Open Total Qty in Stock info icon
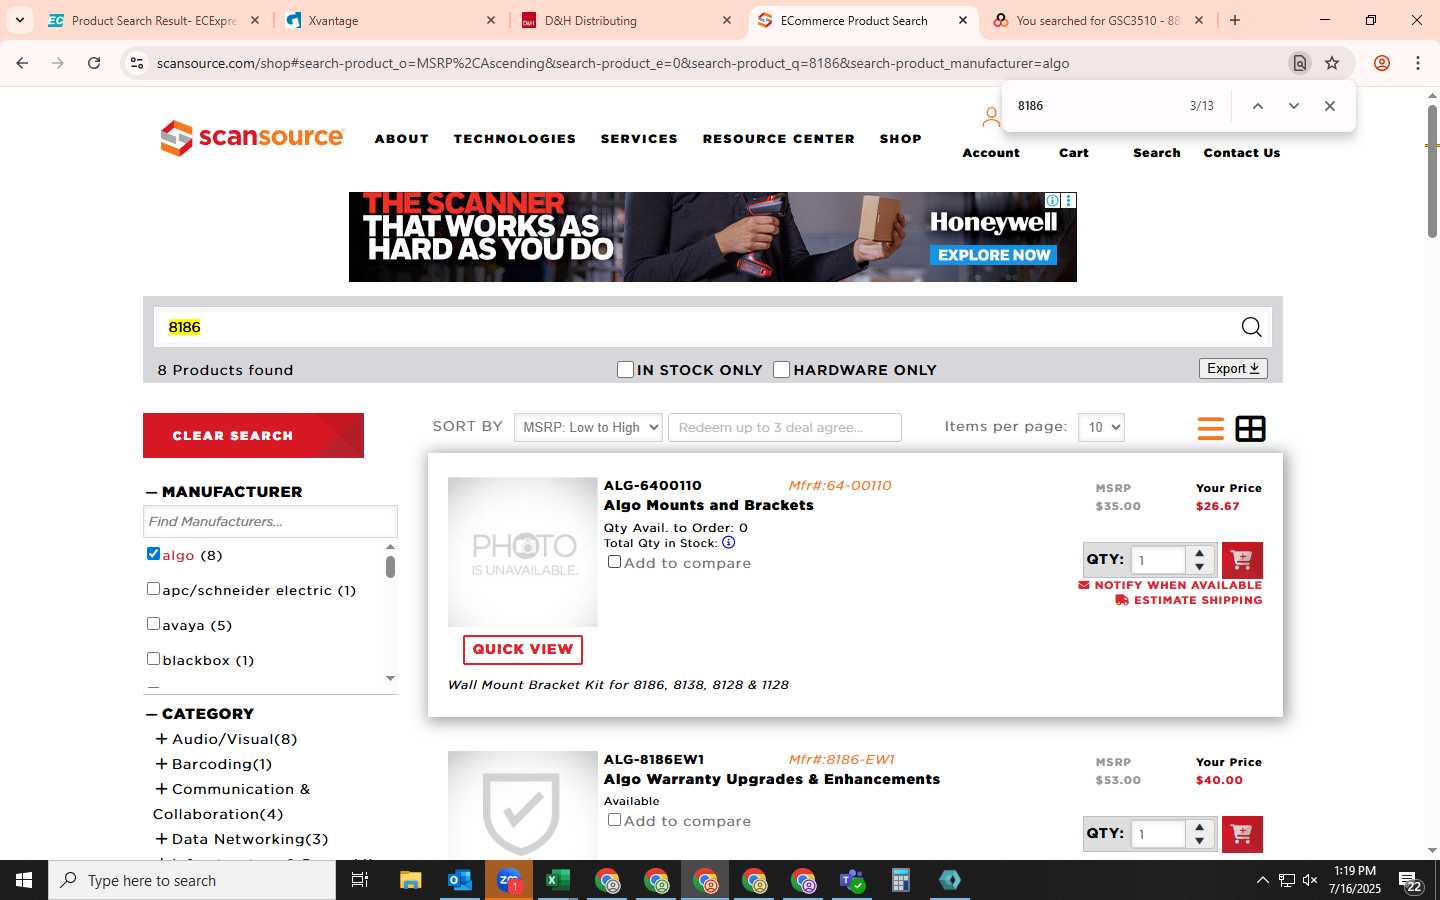The image size is (1440, 900). [x=728, y=543]
